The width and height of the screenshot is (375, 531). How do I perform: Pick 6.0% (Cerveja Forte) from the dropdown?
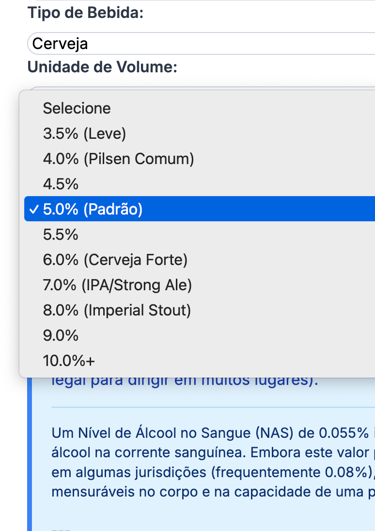coord(200,260)
